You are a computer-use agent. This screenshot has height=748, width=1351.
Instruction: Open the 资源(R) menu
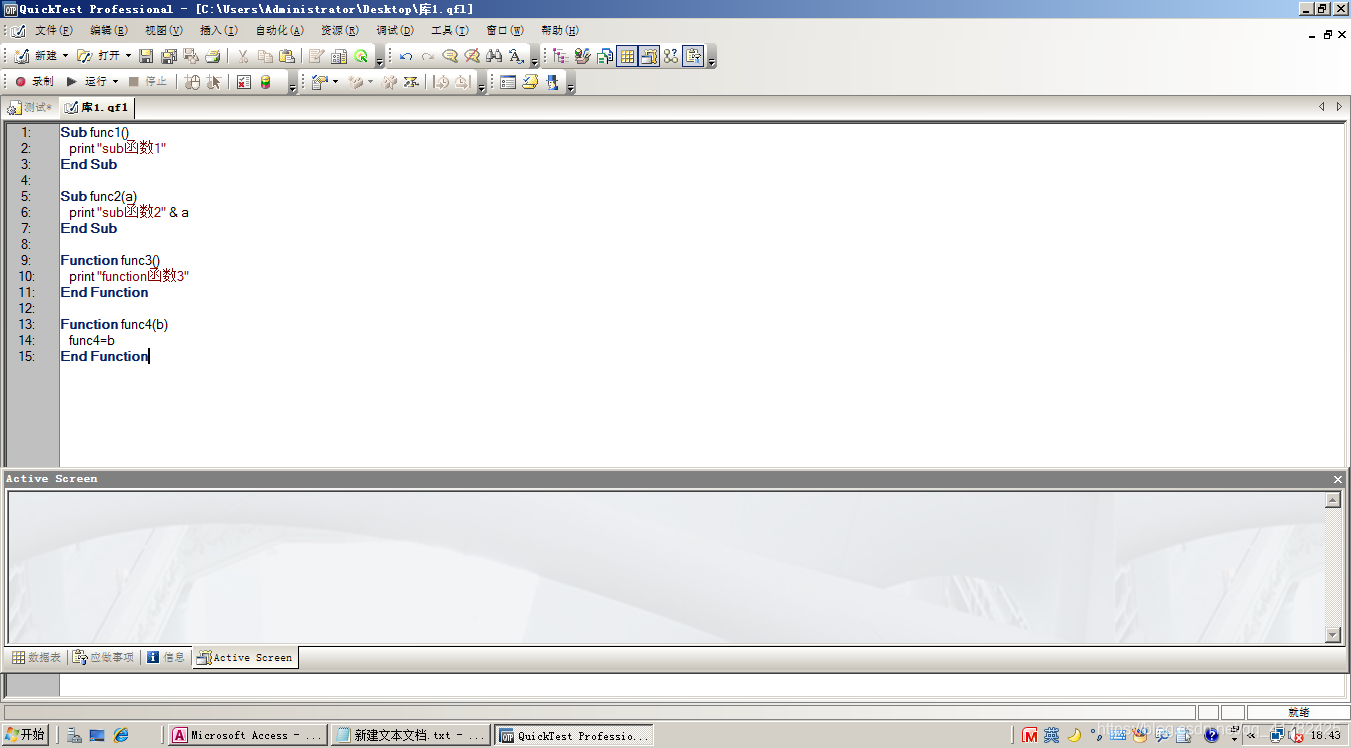click(x=339, y=30)
